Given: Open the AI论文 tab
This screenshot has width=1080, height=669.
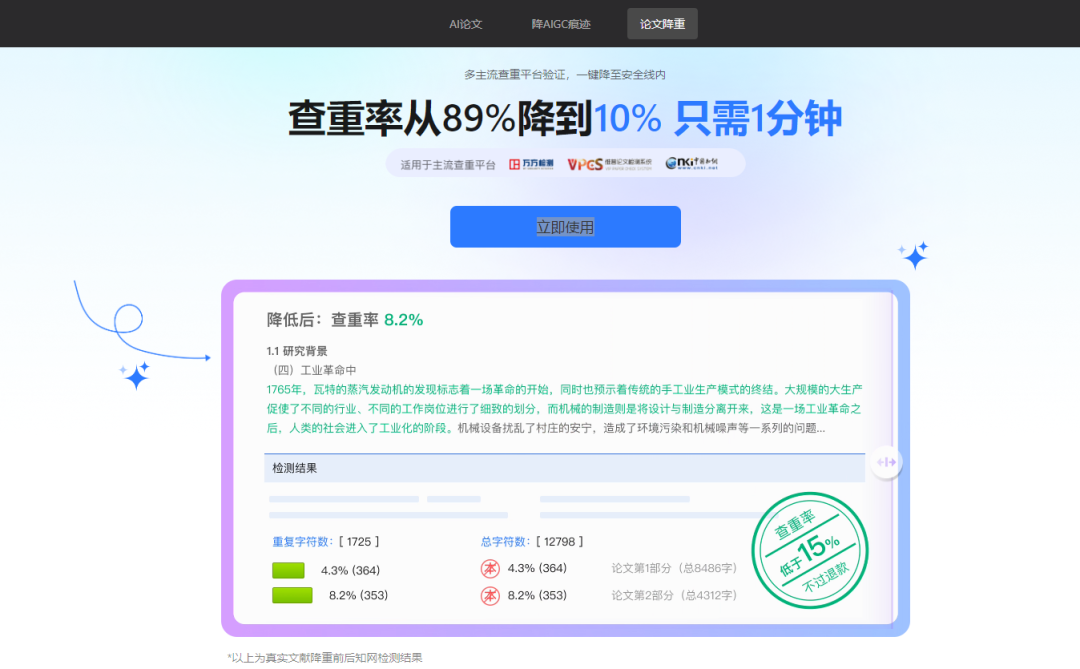Looking at the screenshot, I should coord(466,24).
